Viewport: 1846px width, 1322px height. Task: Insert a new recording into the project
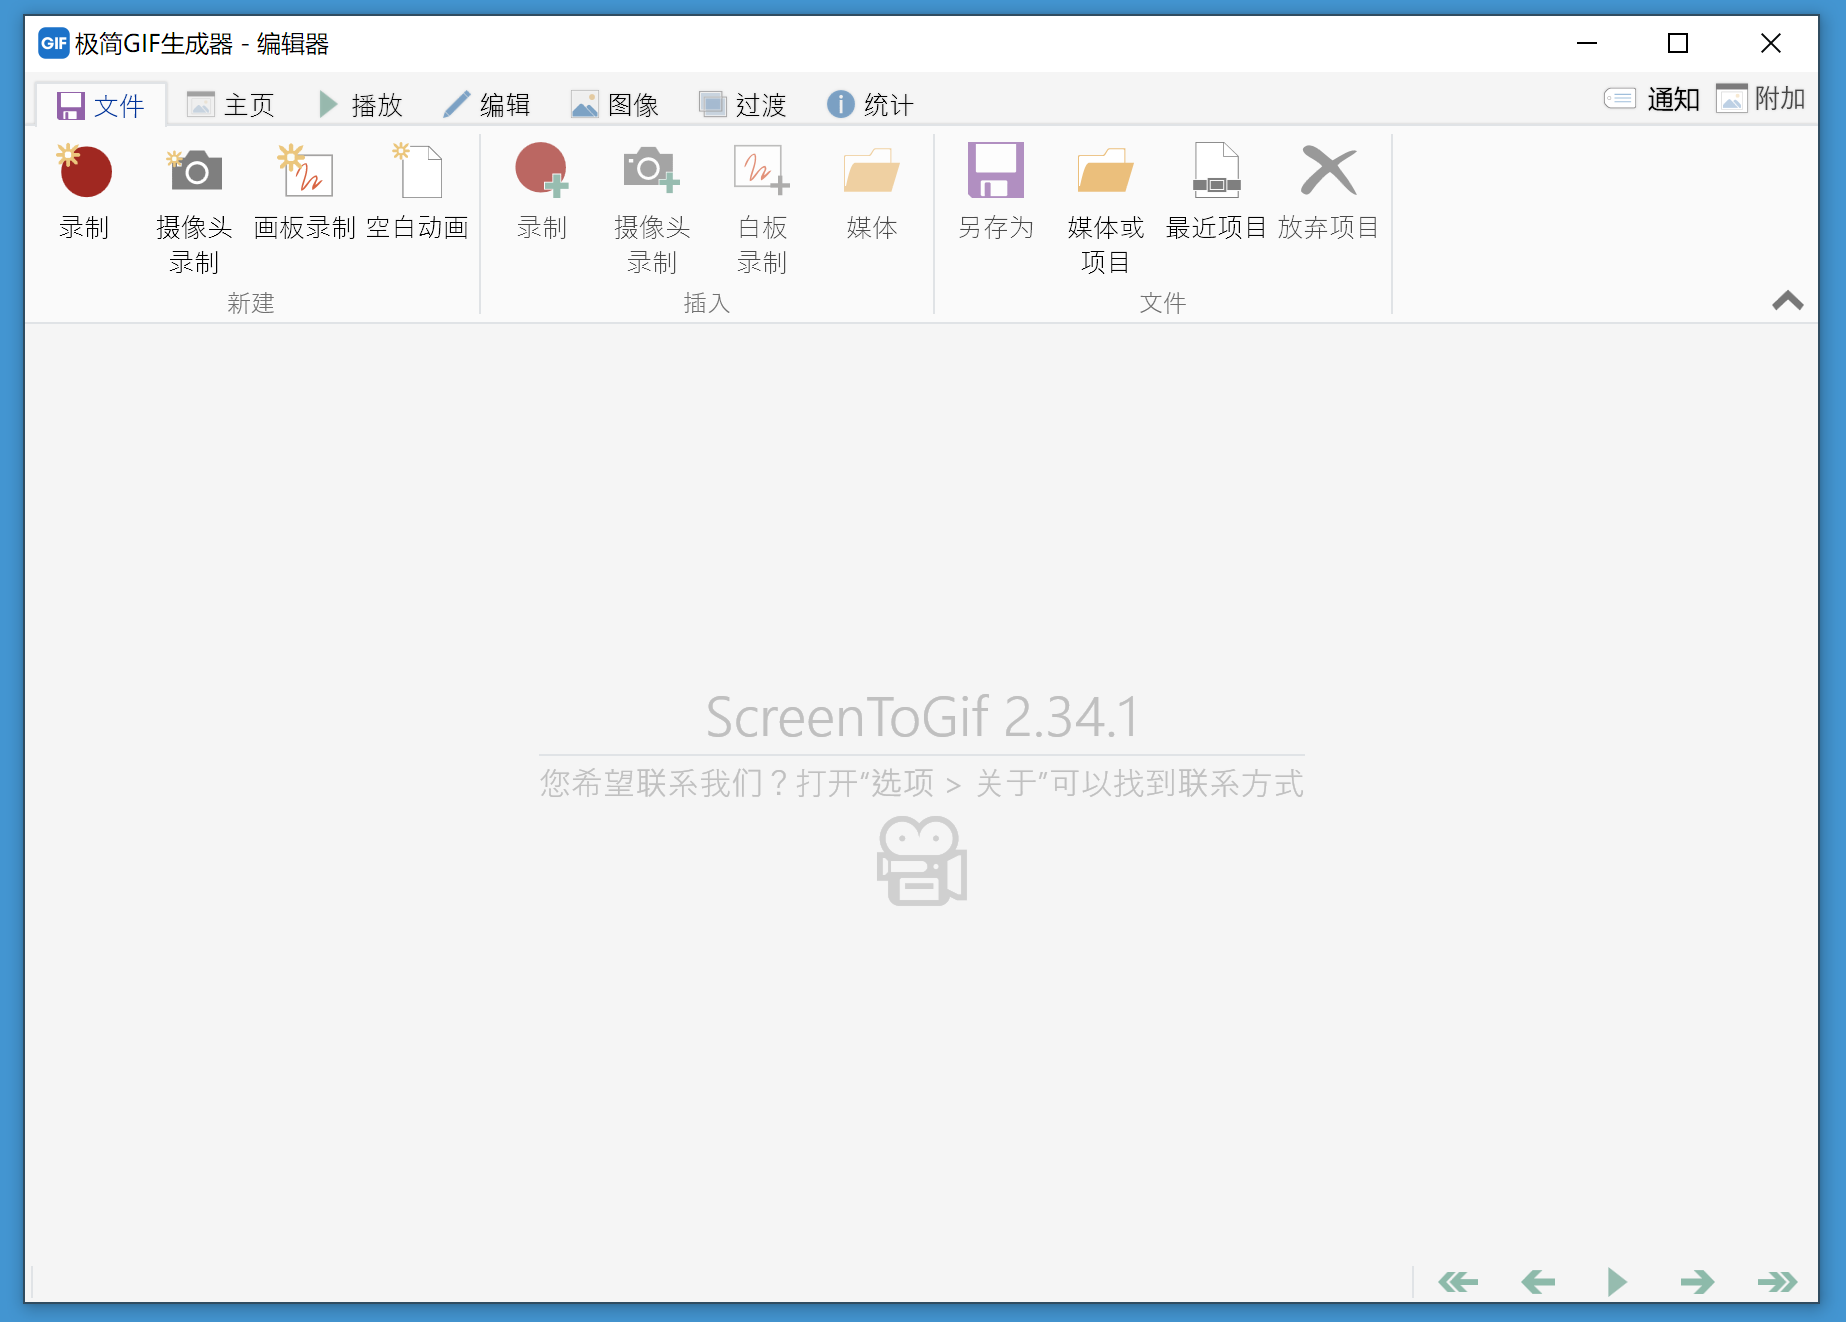click(x=542, y=195)
